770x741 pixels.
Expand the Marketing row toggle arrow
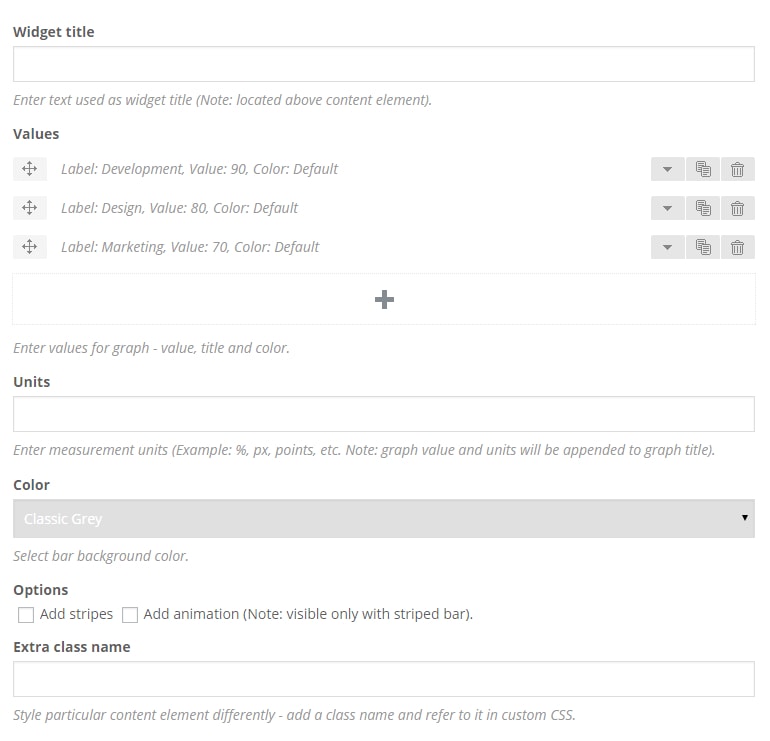(x=667, y=247)
